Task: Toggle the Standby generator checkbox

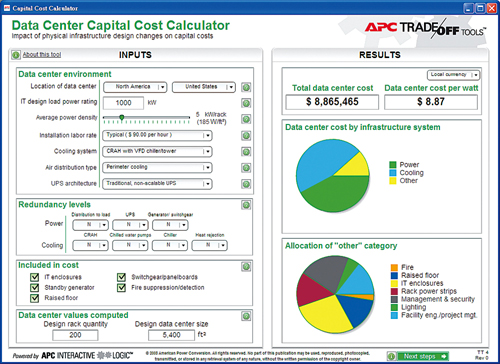Action: [34, 287]
